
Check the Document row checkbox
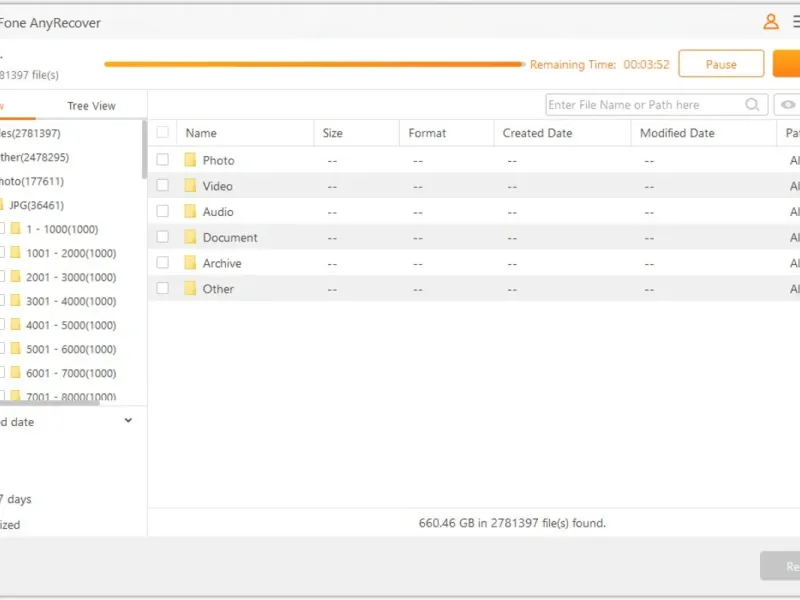click(162, 237)
